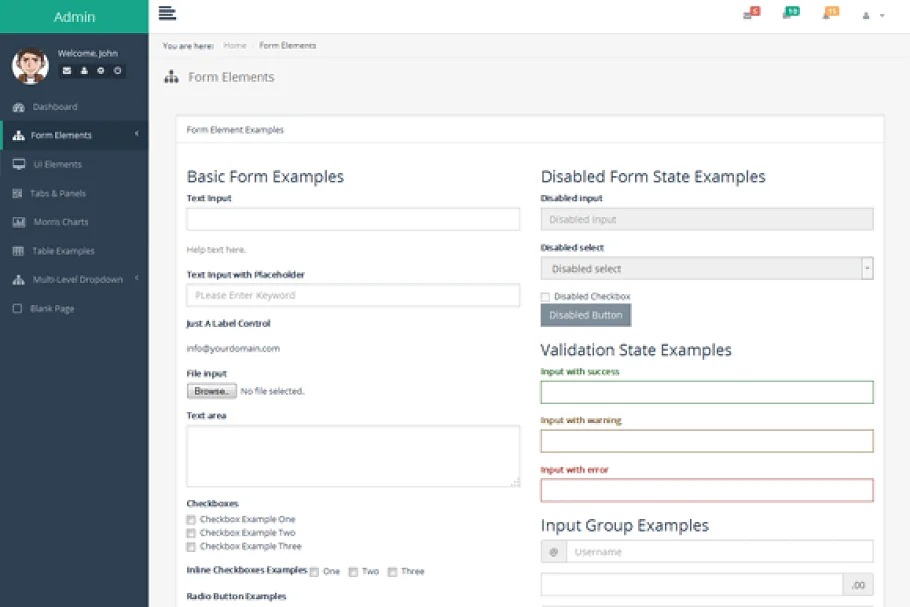Image resolution: width=910 pixels, height=607 pixels.
Task: Toggle the sidebar with the hamburger icon
Action: 167,13
